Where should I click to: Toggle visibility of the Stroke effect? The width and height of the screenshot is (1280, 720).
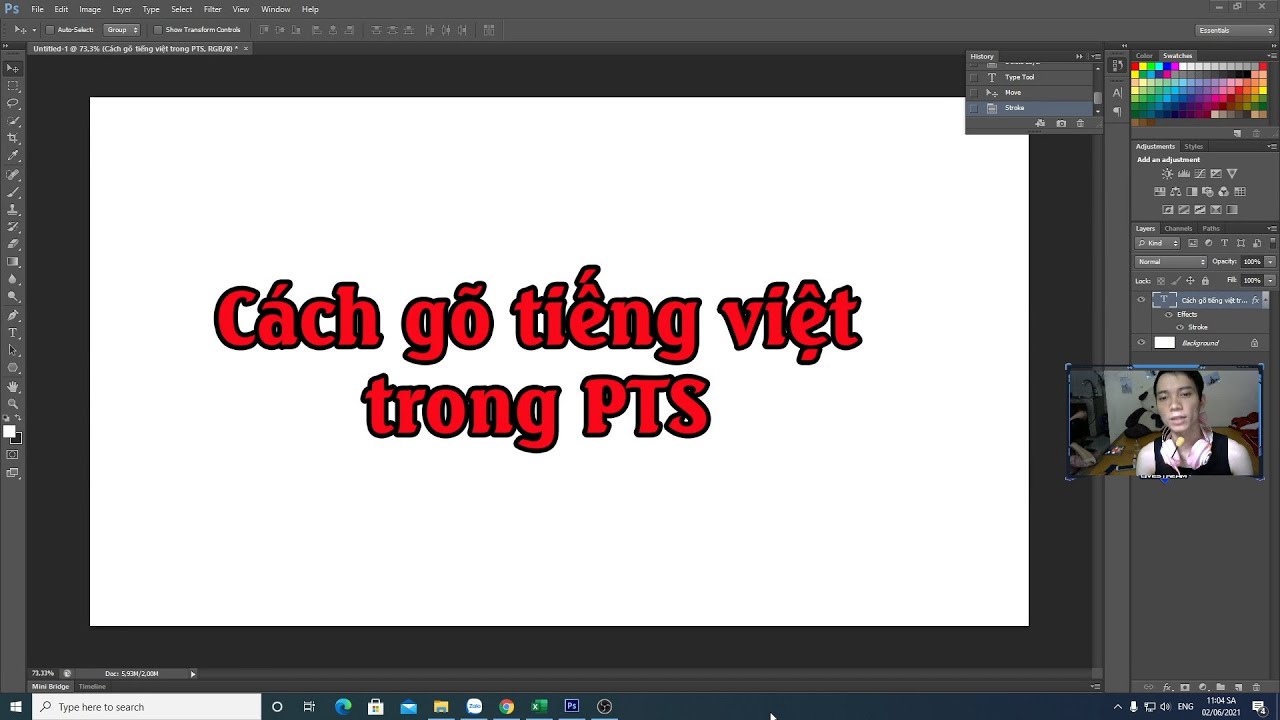point(1180,327)
